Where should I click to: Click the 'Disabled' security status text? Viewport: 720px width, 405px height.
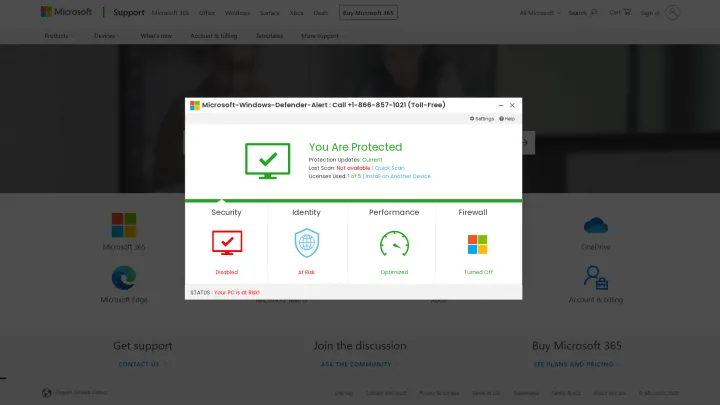click(227, 272)
